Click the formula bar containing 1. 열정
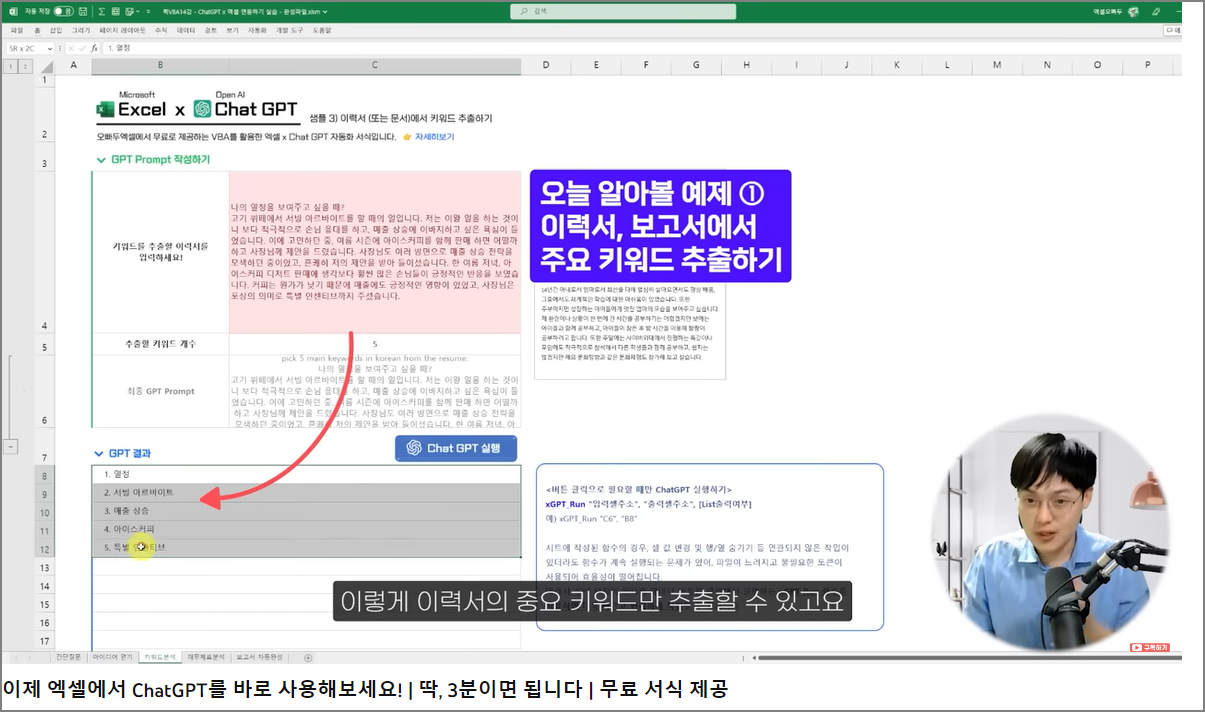Screen dimensions: 1205x712 coord(640,47)
